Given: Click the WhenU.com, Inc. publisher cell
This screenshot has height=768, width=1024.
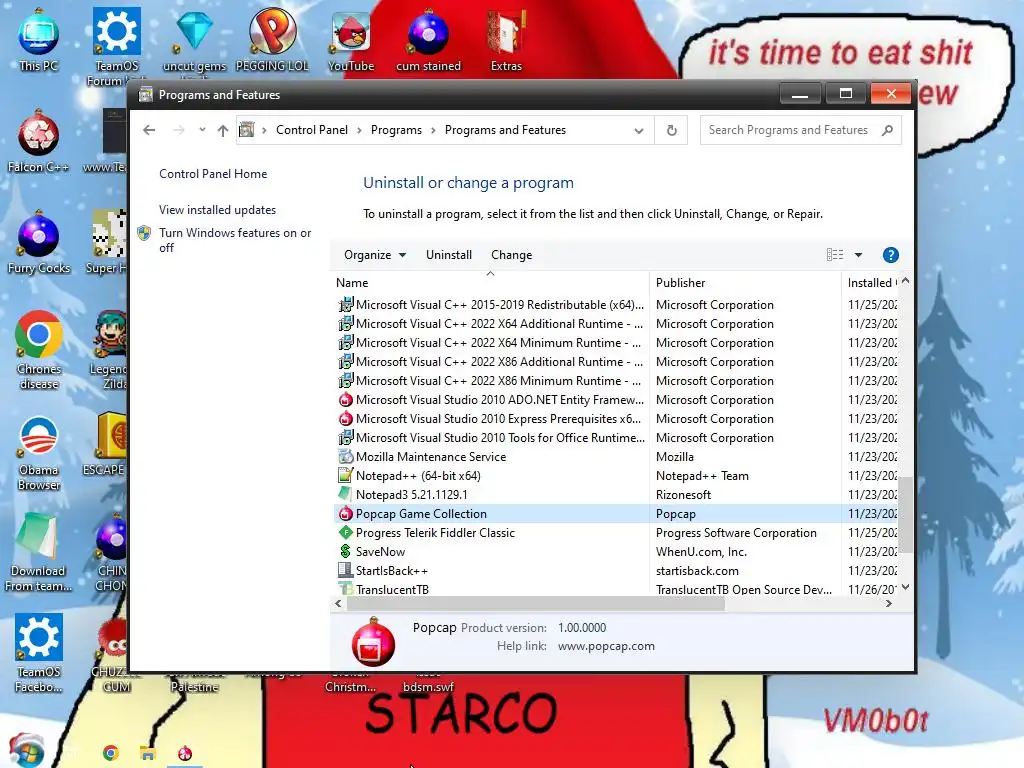Looking at the screenshot, I should point(701,551).
